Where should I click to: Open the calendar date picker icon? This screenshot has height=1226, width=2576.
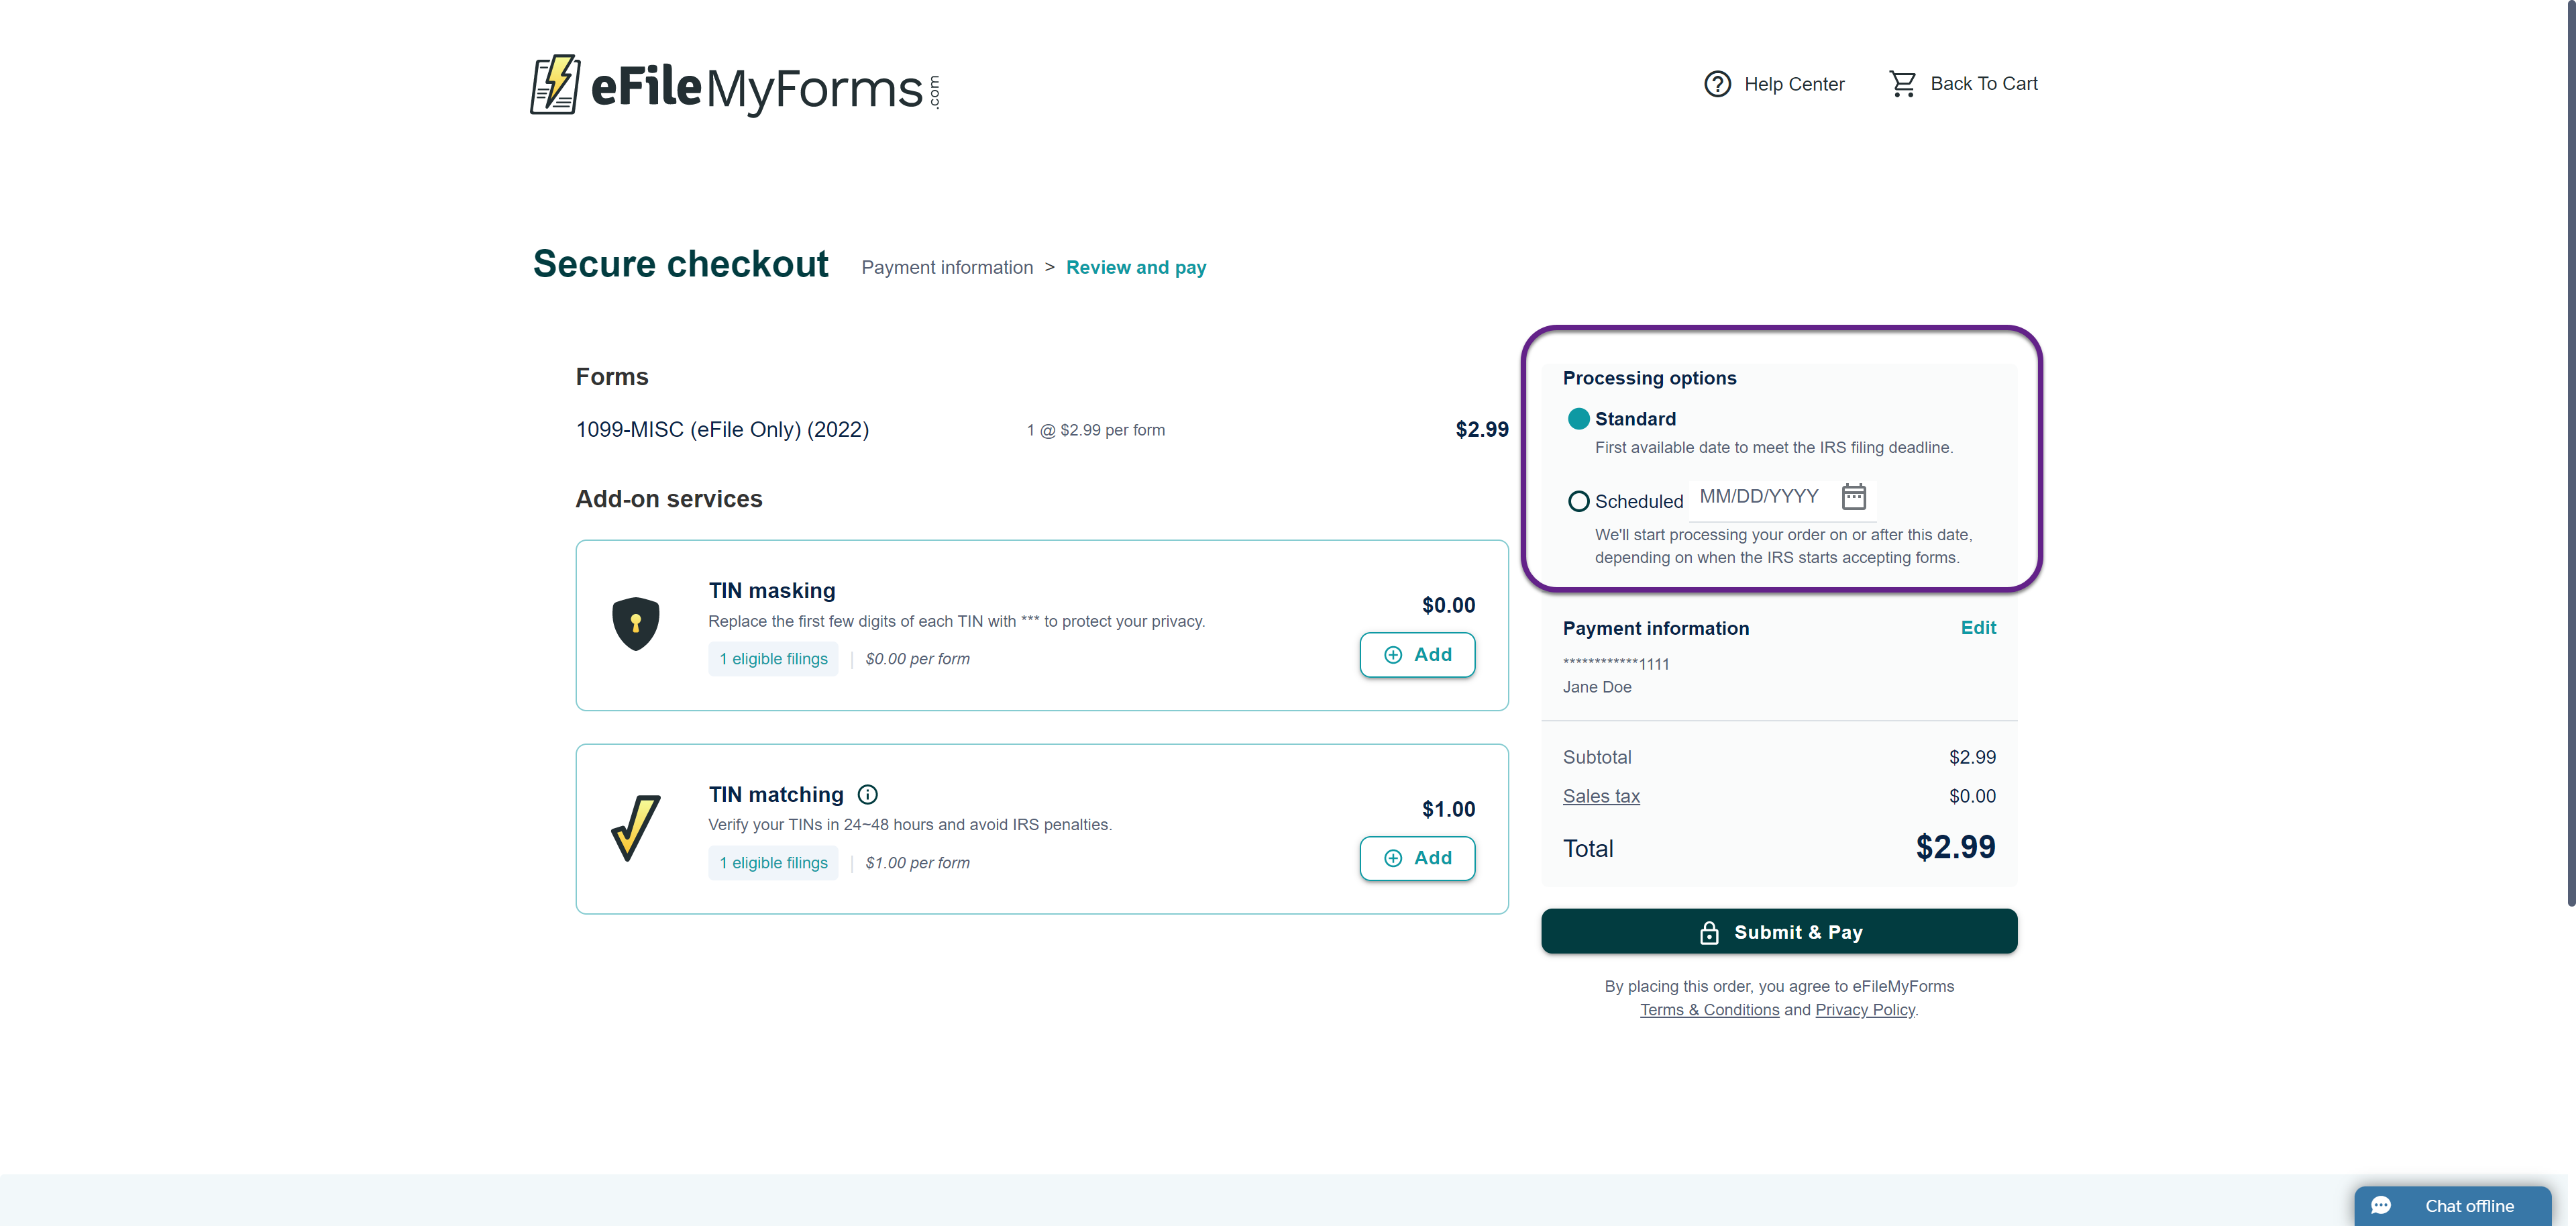point(1853,497)
